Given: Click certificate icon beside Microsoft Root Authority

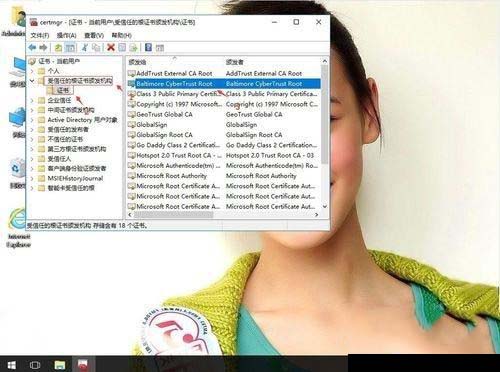Looking at the screenshot, I should [132, 176].
